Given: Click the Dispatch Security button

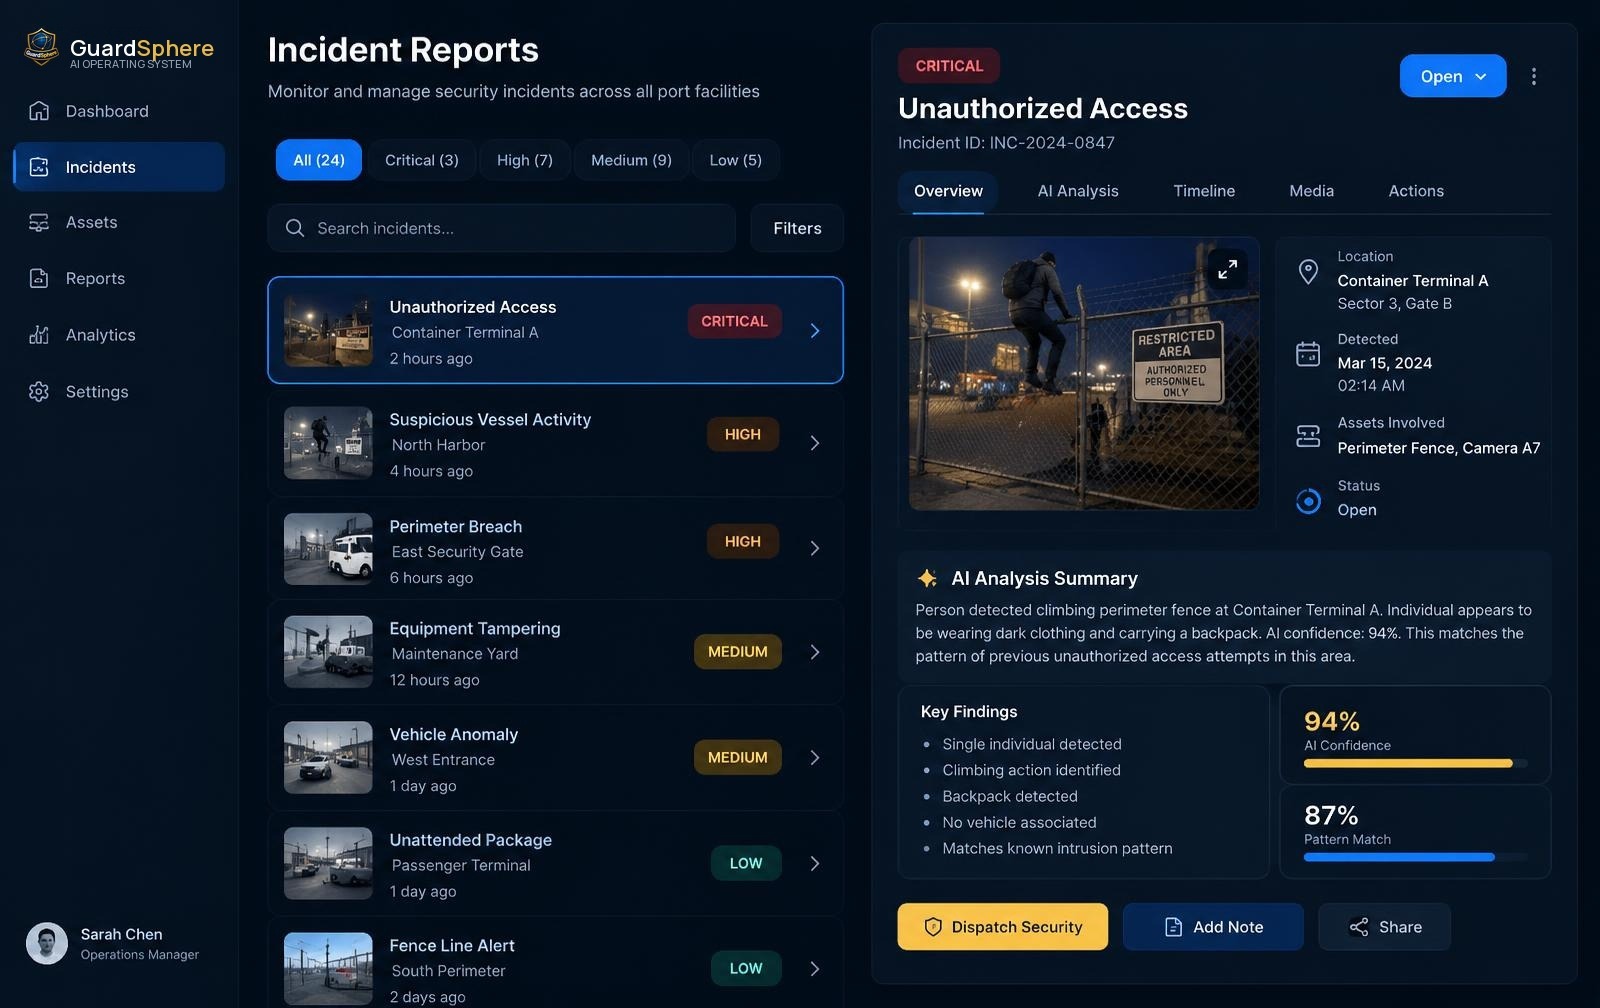Looking at the screenshot, I should click(x=1002, y=927).
